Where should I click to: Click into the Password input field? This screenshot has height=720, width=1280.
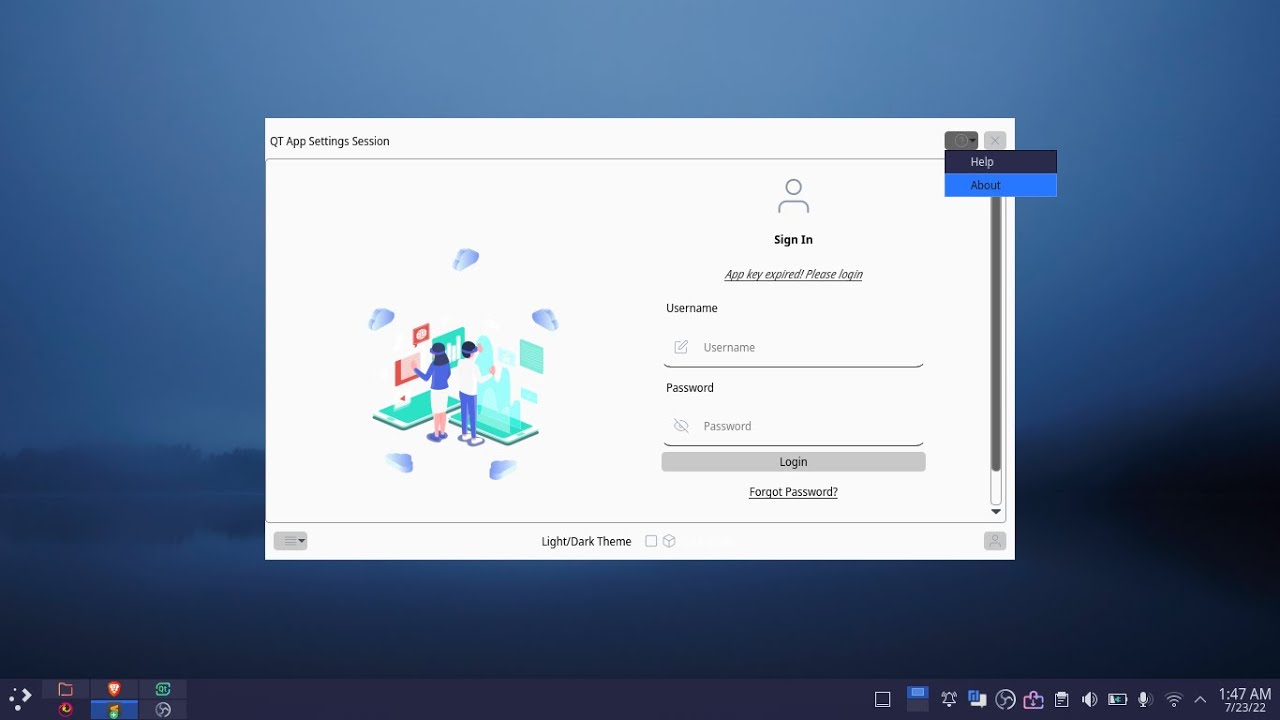(x=793, y=426)
